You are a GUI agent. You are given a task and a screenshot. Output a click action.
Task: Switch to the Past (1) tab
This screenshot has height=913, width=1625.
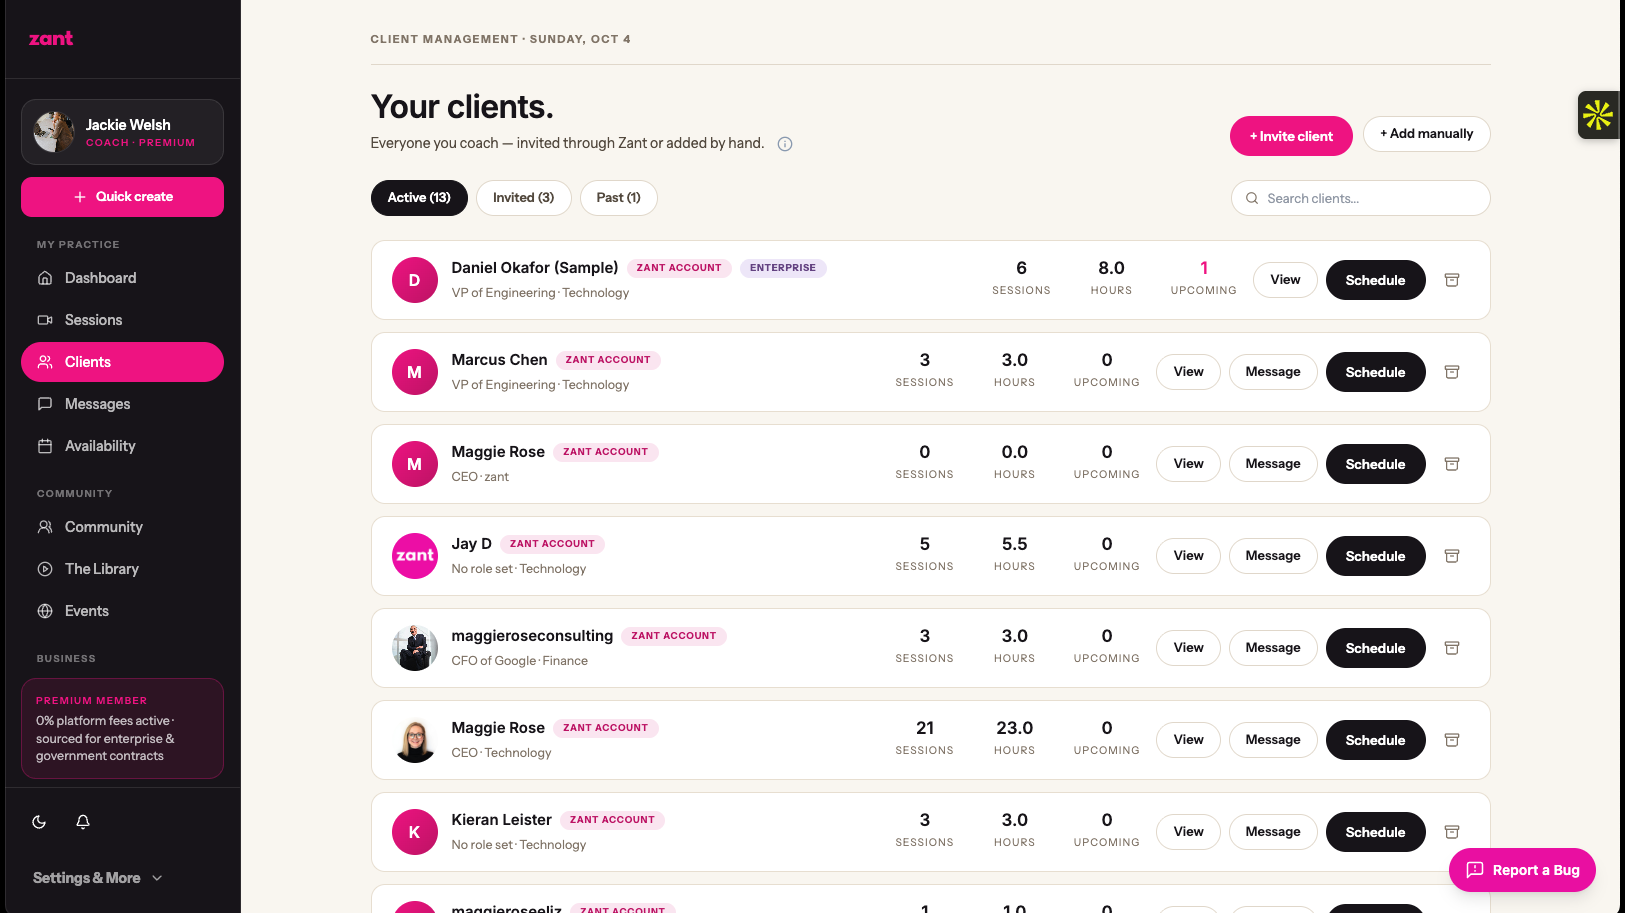[618, 198]
